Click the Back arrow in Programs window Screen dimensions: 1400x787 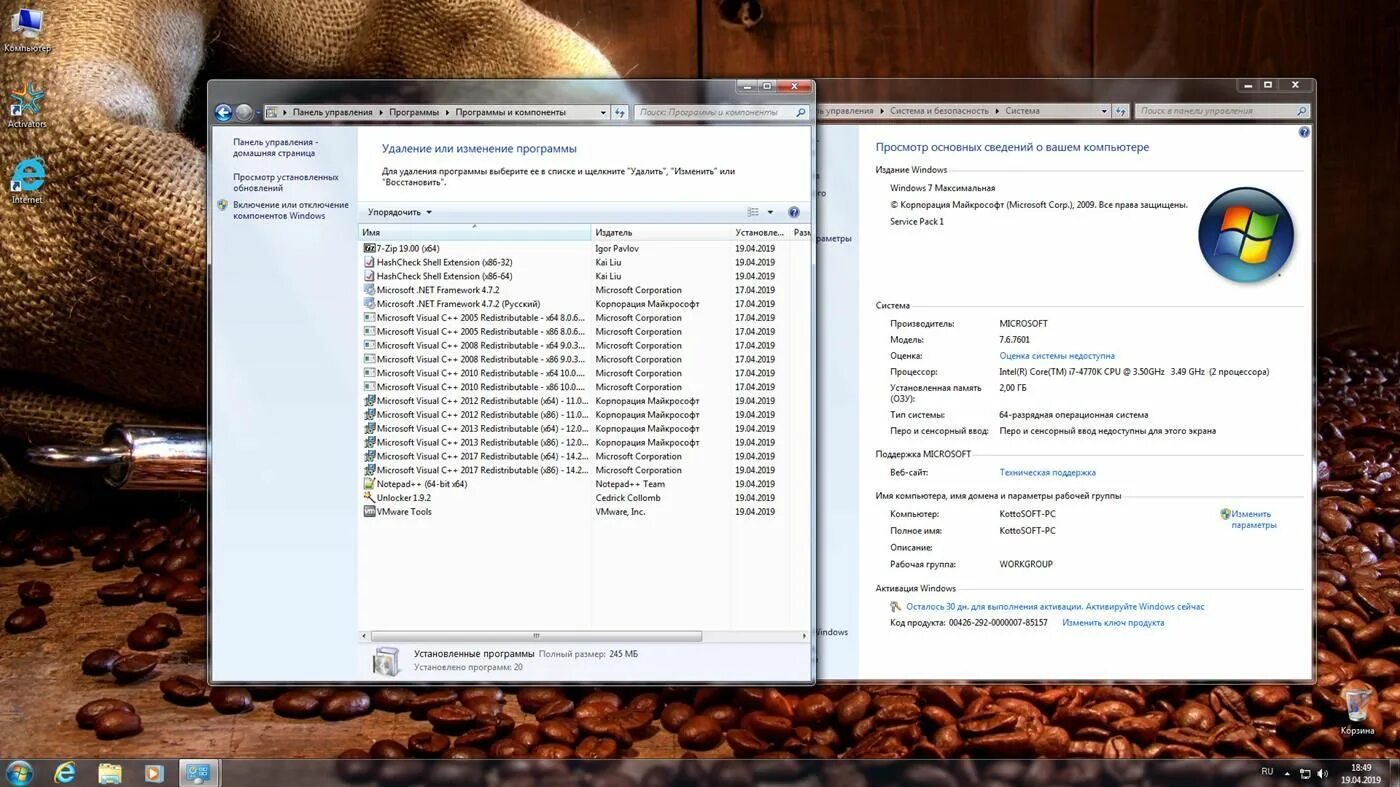[x=223, y=113]
